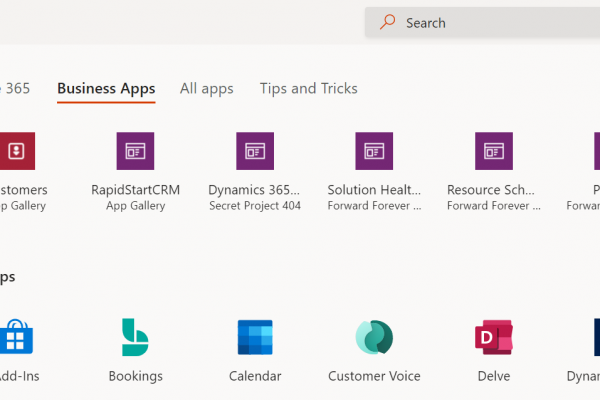Open the Solution Health app icon
Viewport: 600px width, 400px height.
374,151
